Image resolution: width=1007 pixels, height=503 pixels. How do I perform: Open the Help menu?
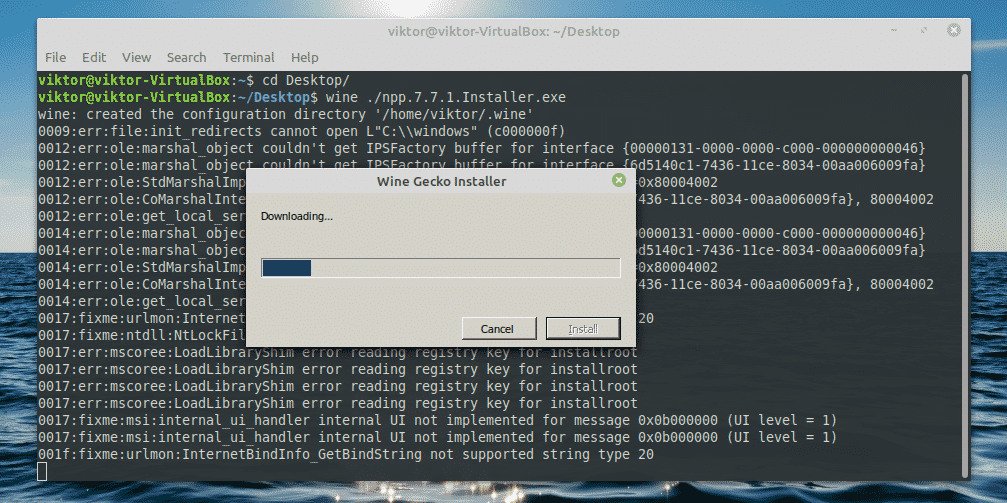coord(304,57)
